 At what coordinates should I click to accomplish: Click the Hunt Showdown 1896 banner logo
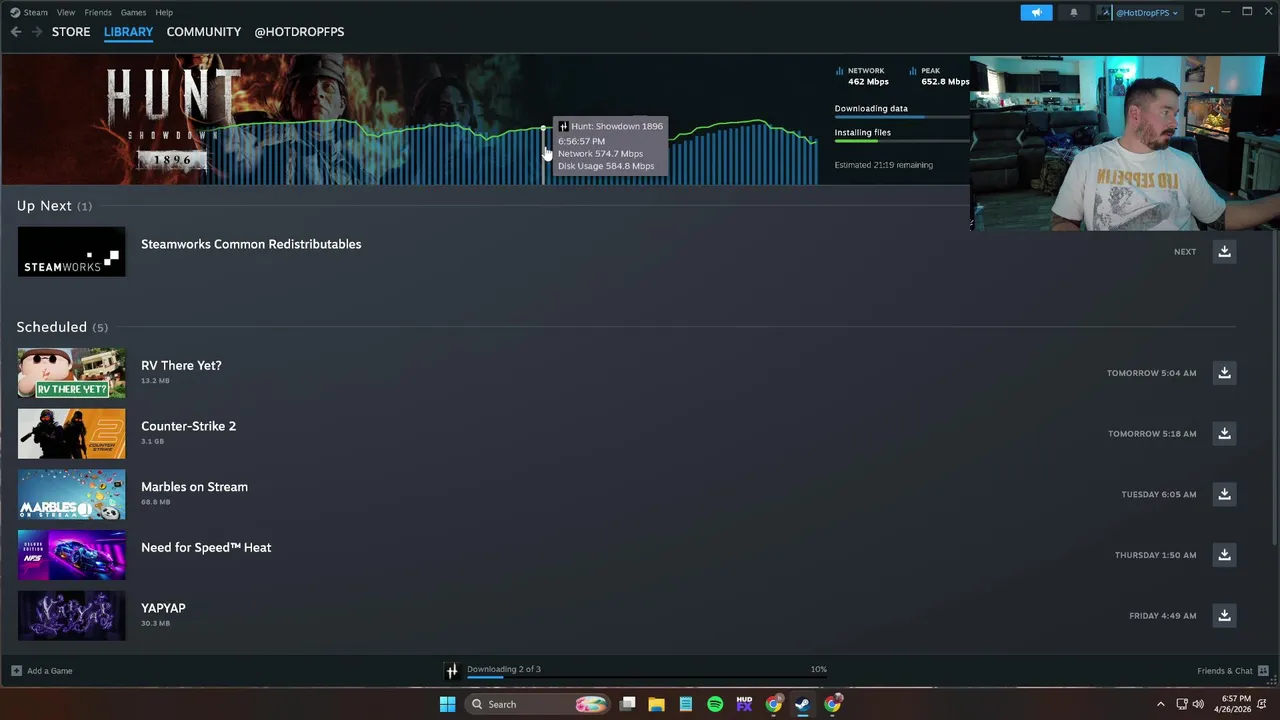point(173,119)
